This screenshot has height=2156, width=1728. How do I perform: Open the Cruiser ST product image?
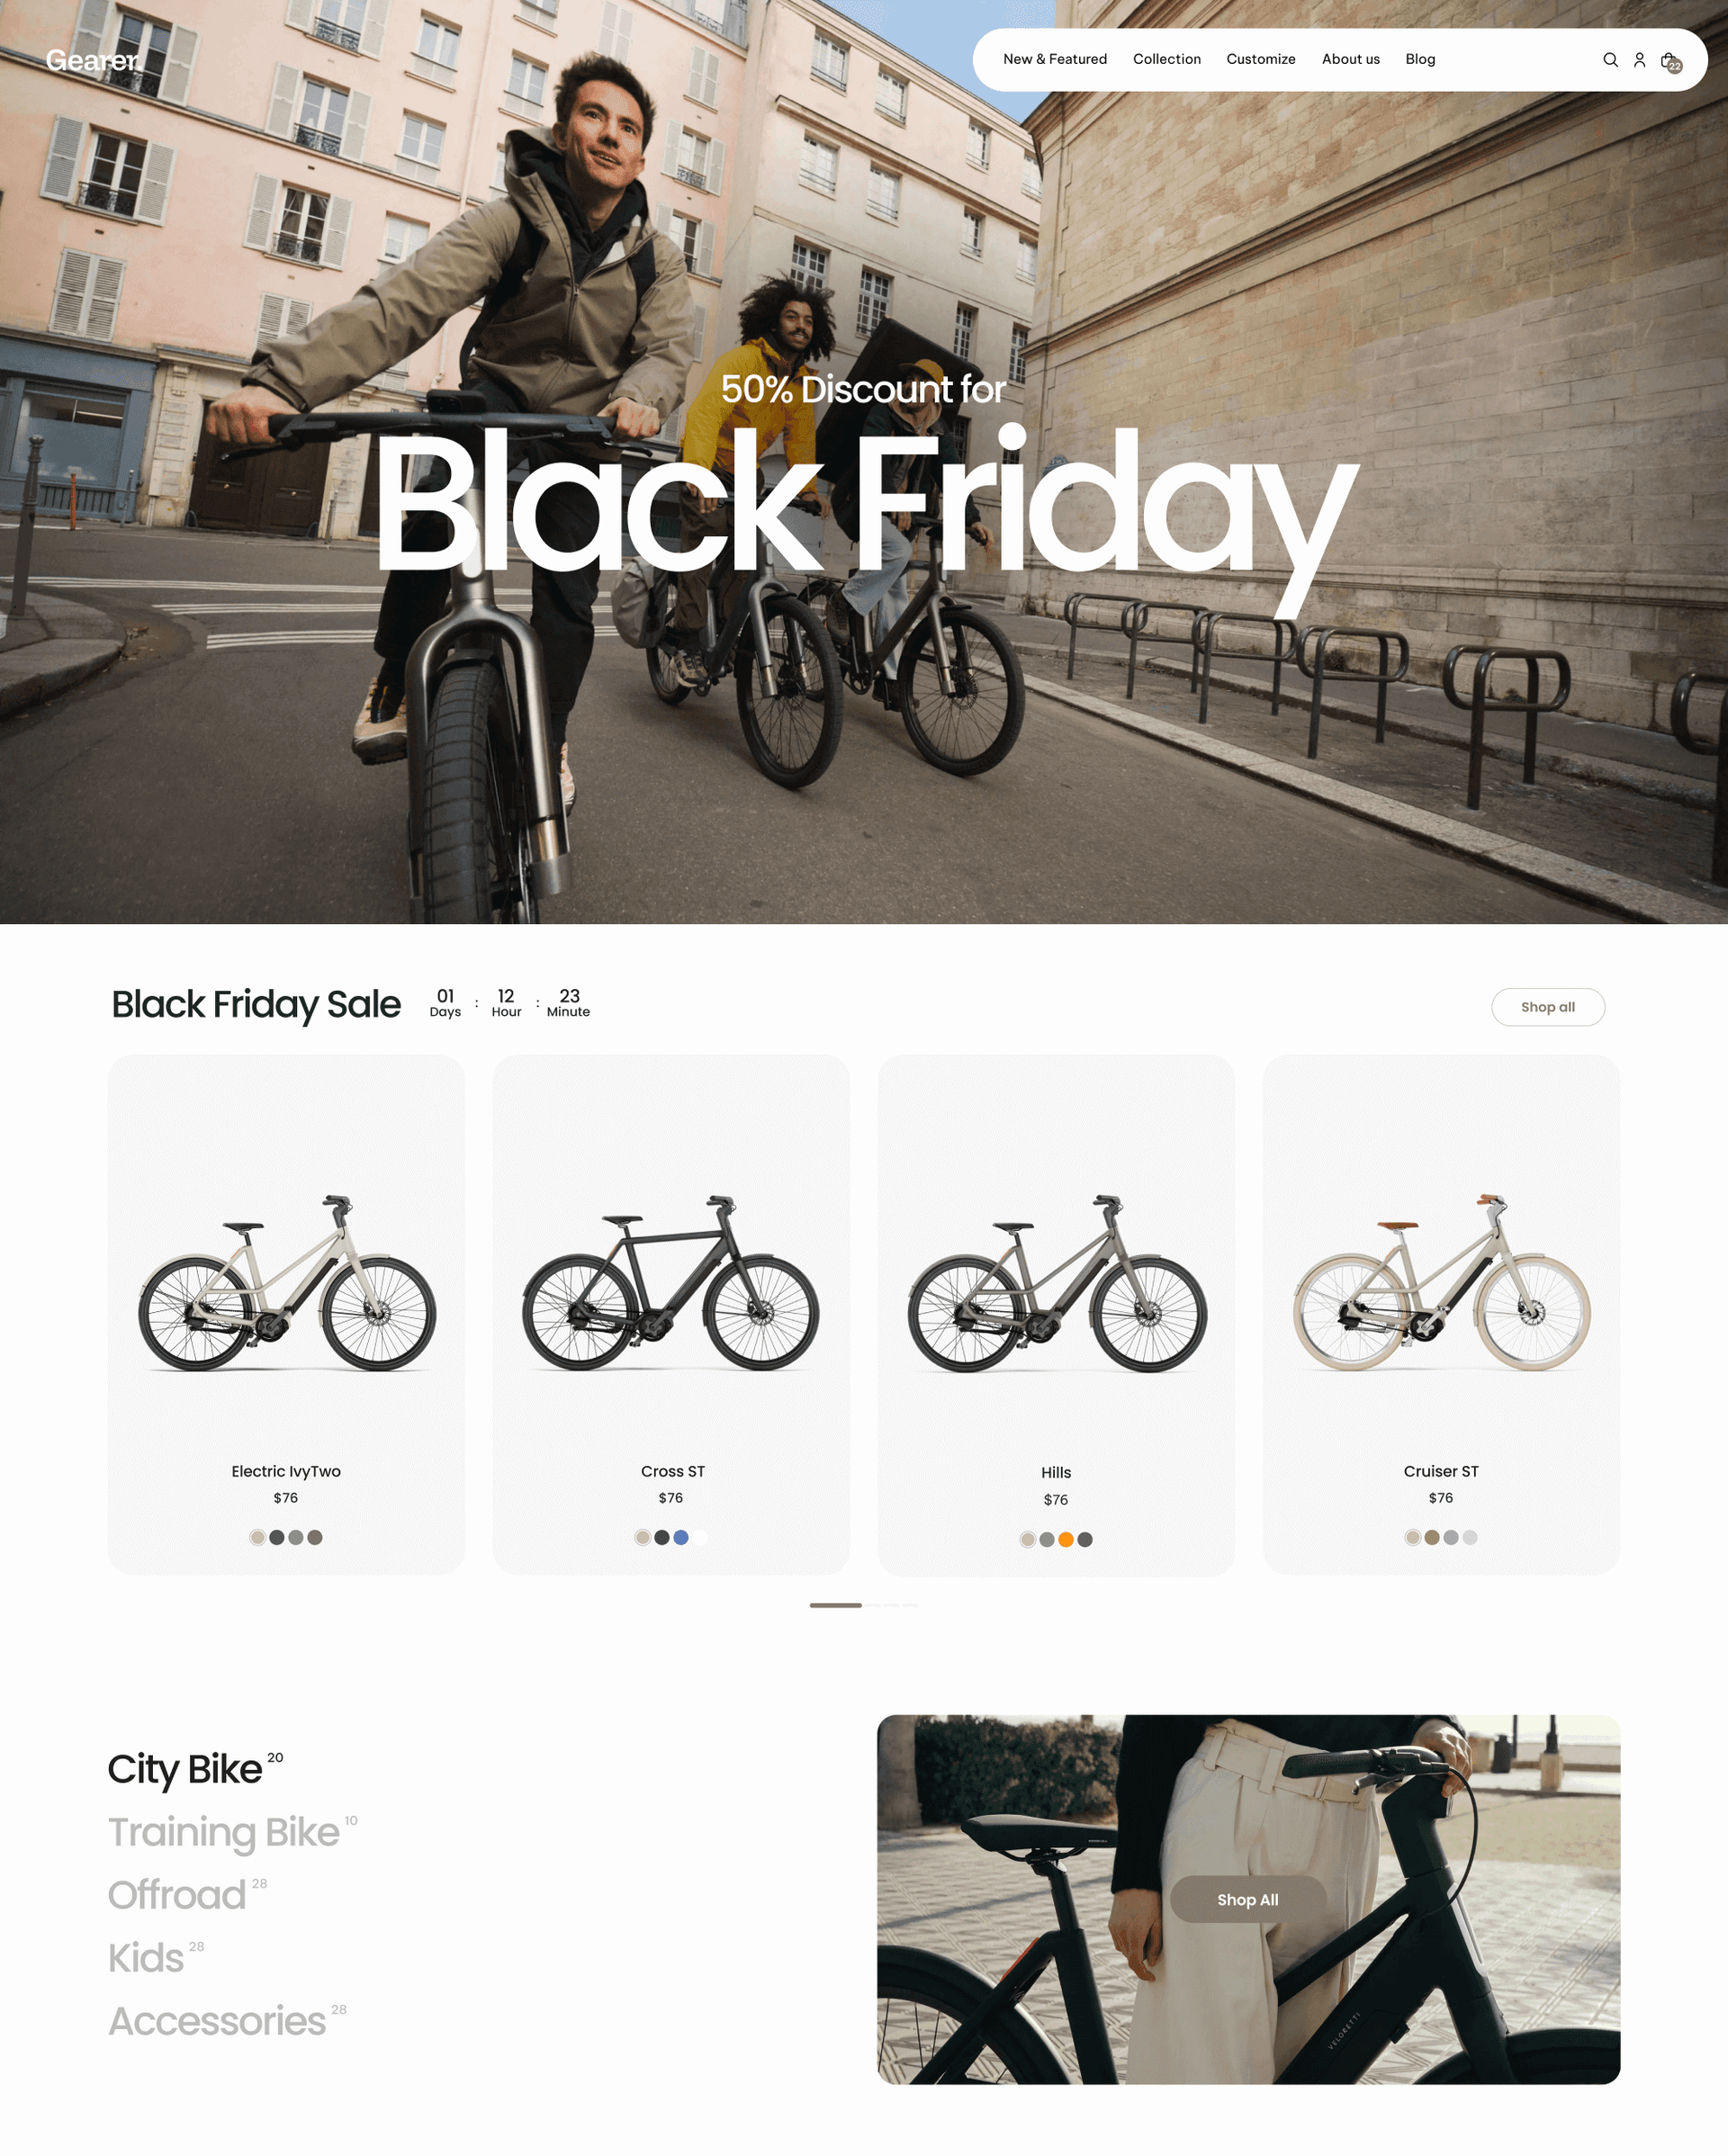[x=1441, y=1282]
